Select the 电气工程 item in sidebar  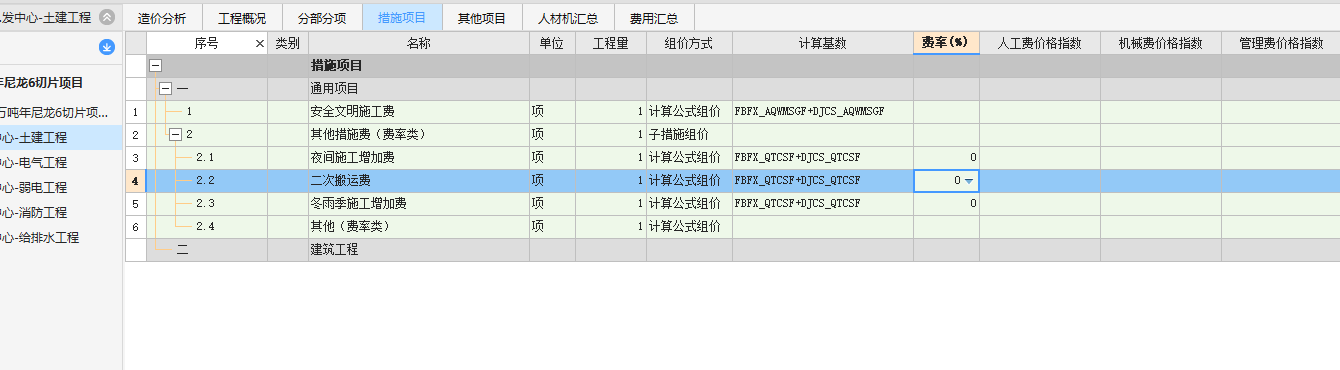pos(61,162)
